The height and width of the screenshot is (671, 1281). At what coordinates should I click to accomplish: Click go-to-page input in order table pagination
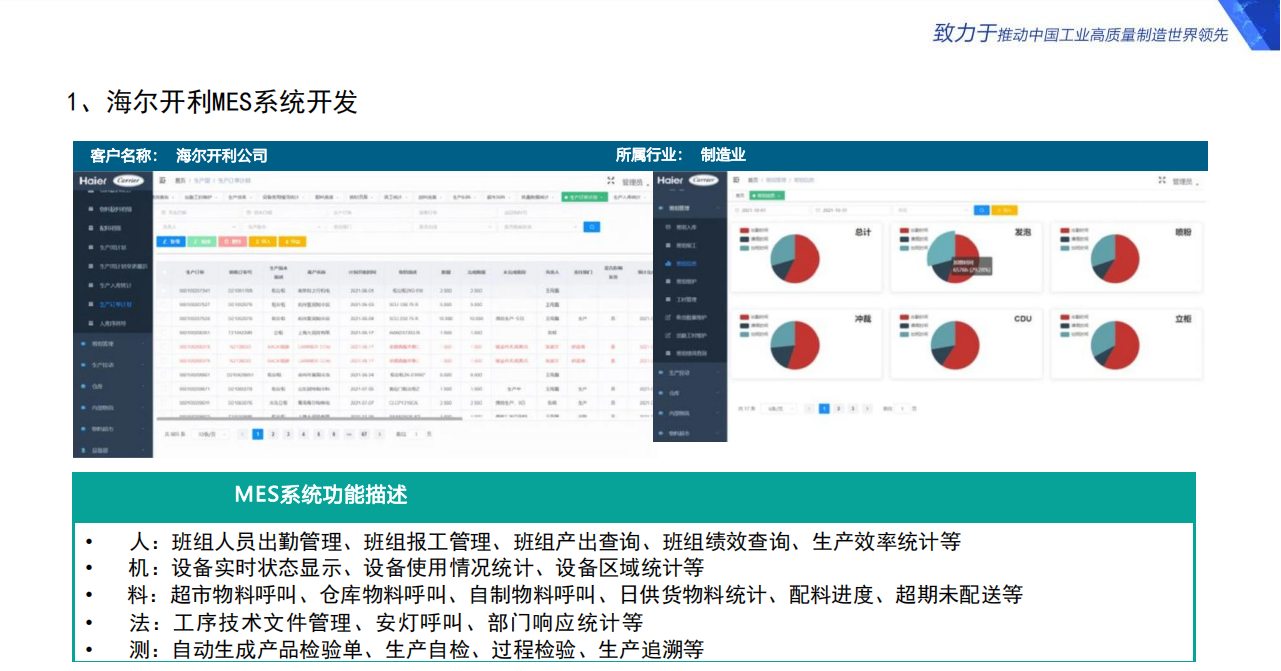[416, 434]
